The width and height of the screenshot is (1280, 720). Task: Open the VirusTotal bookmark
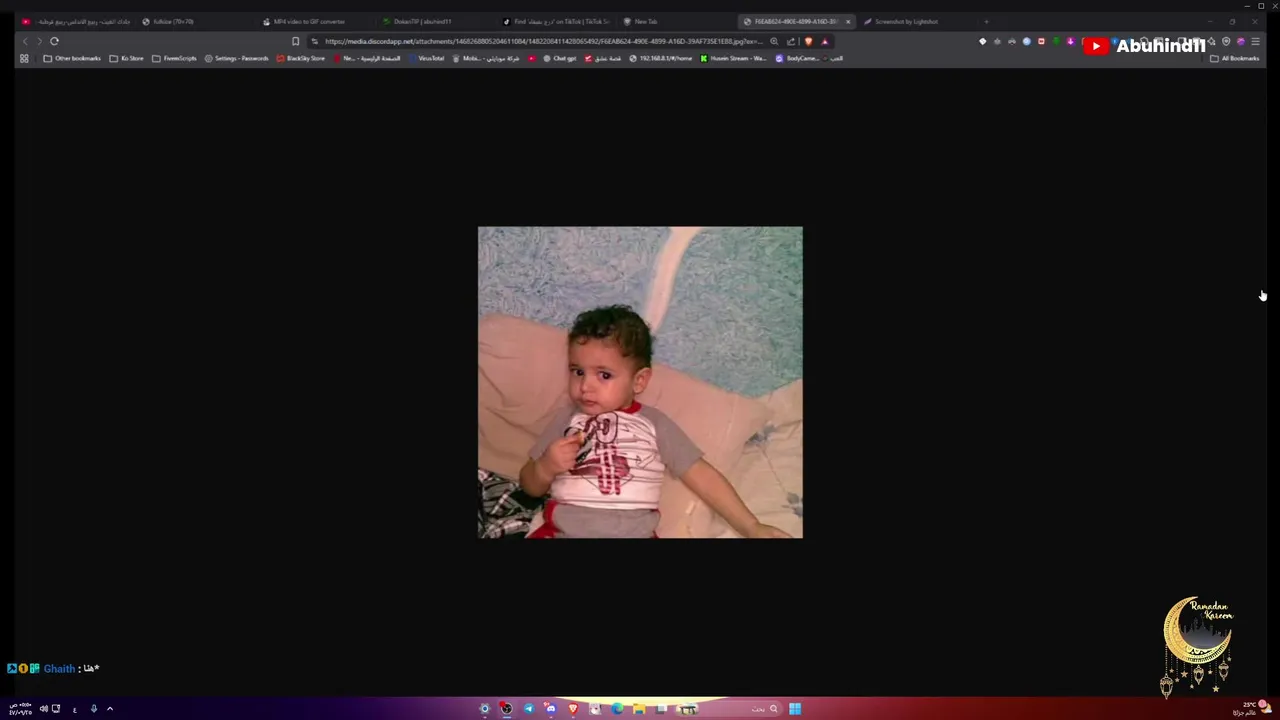(x=426, y=58)
